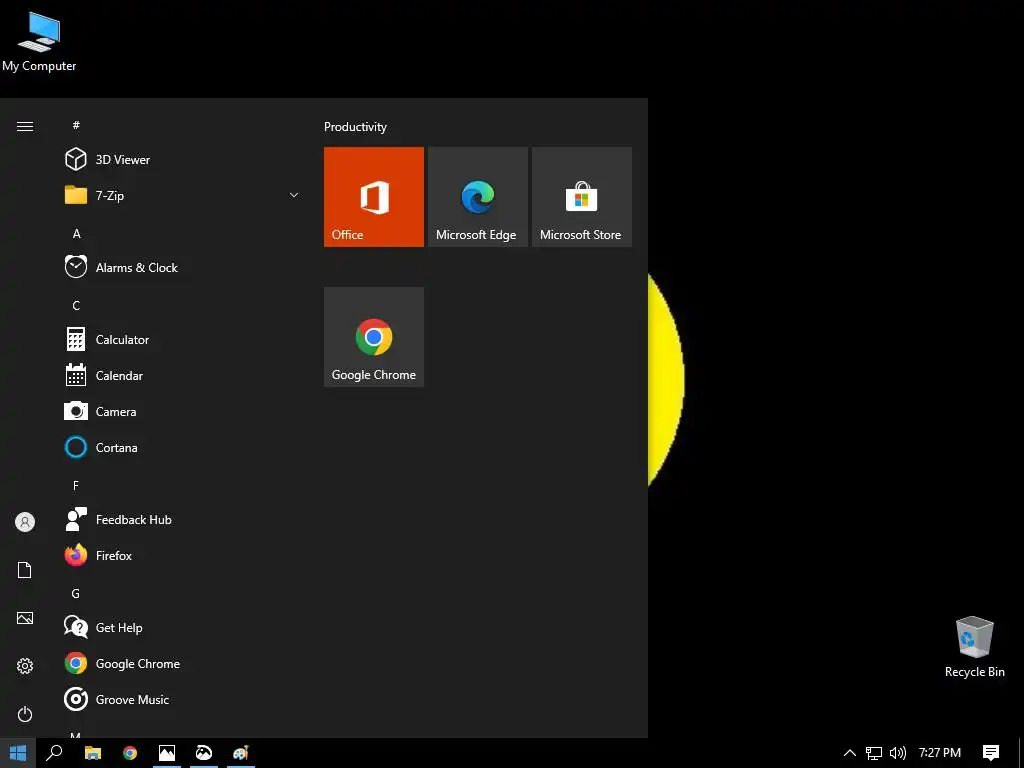The height and width of the screenshot is (768, 1024).
Task: Open Chrome from the taskbar
Action: click(x=130, y=753)
